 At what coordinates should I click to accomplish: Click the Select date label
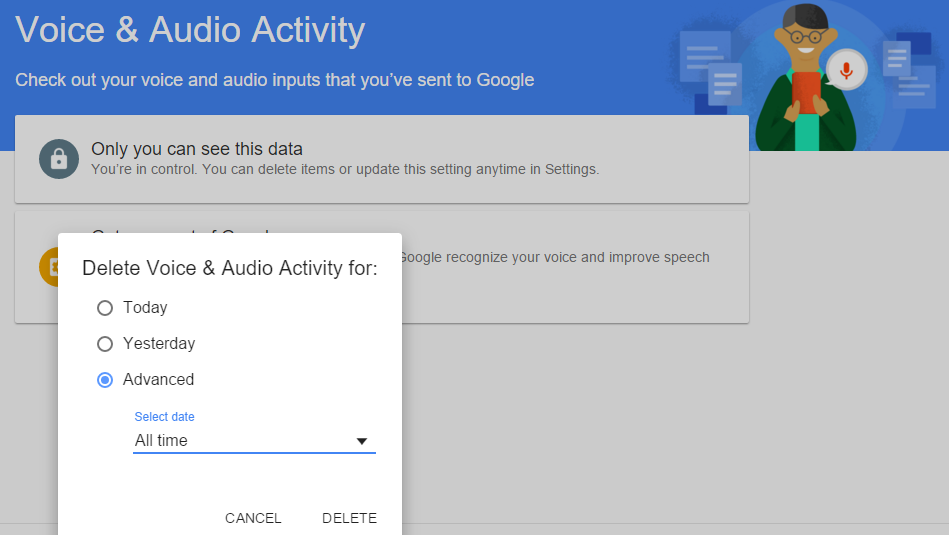[164, 416]
